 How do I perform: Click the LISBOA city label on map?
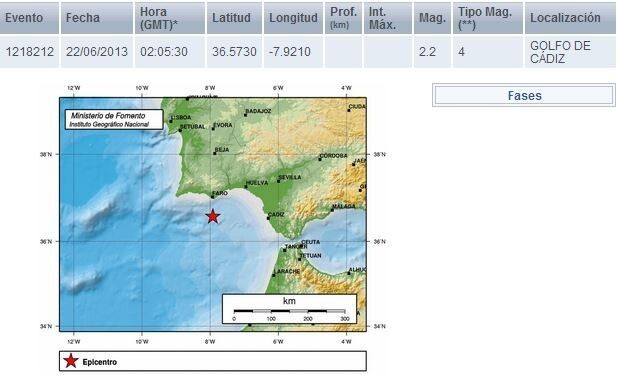coord(181,118)
